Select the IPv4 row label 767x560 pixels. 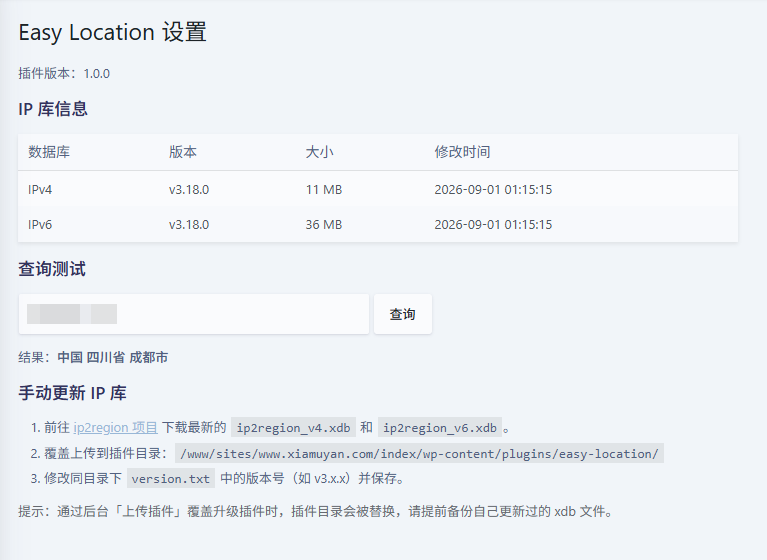pyautogui.click(x=40, y=189)
